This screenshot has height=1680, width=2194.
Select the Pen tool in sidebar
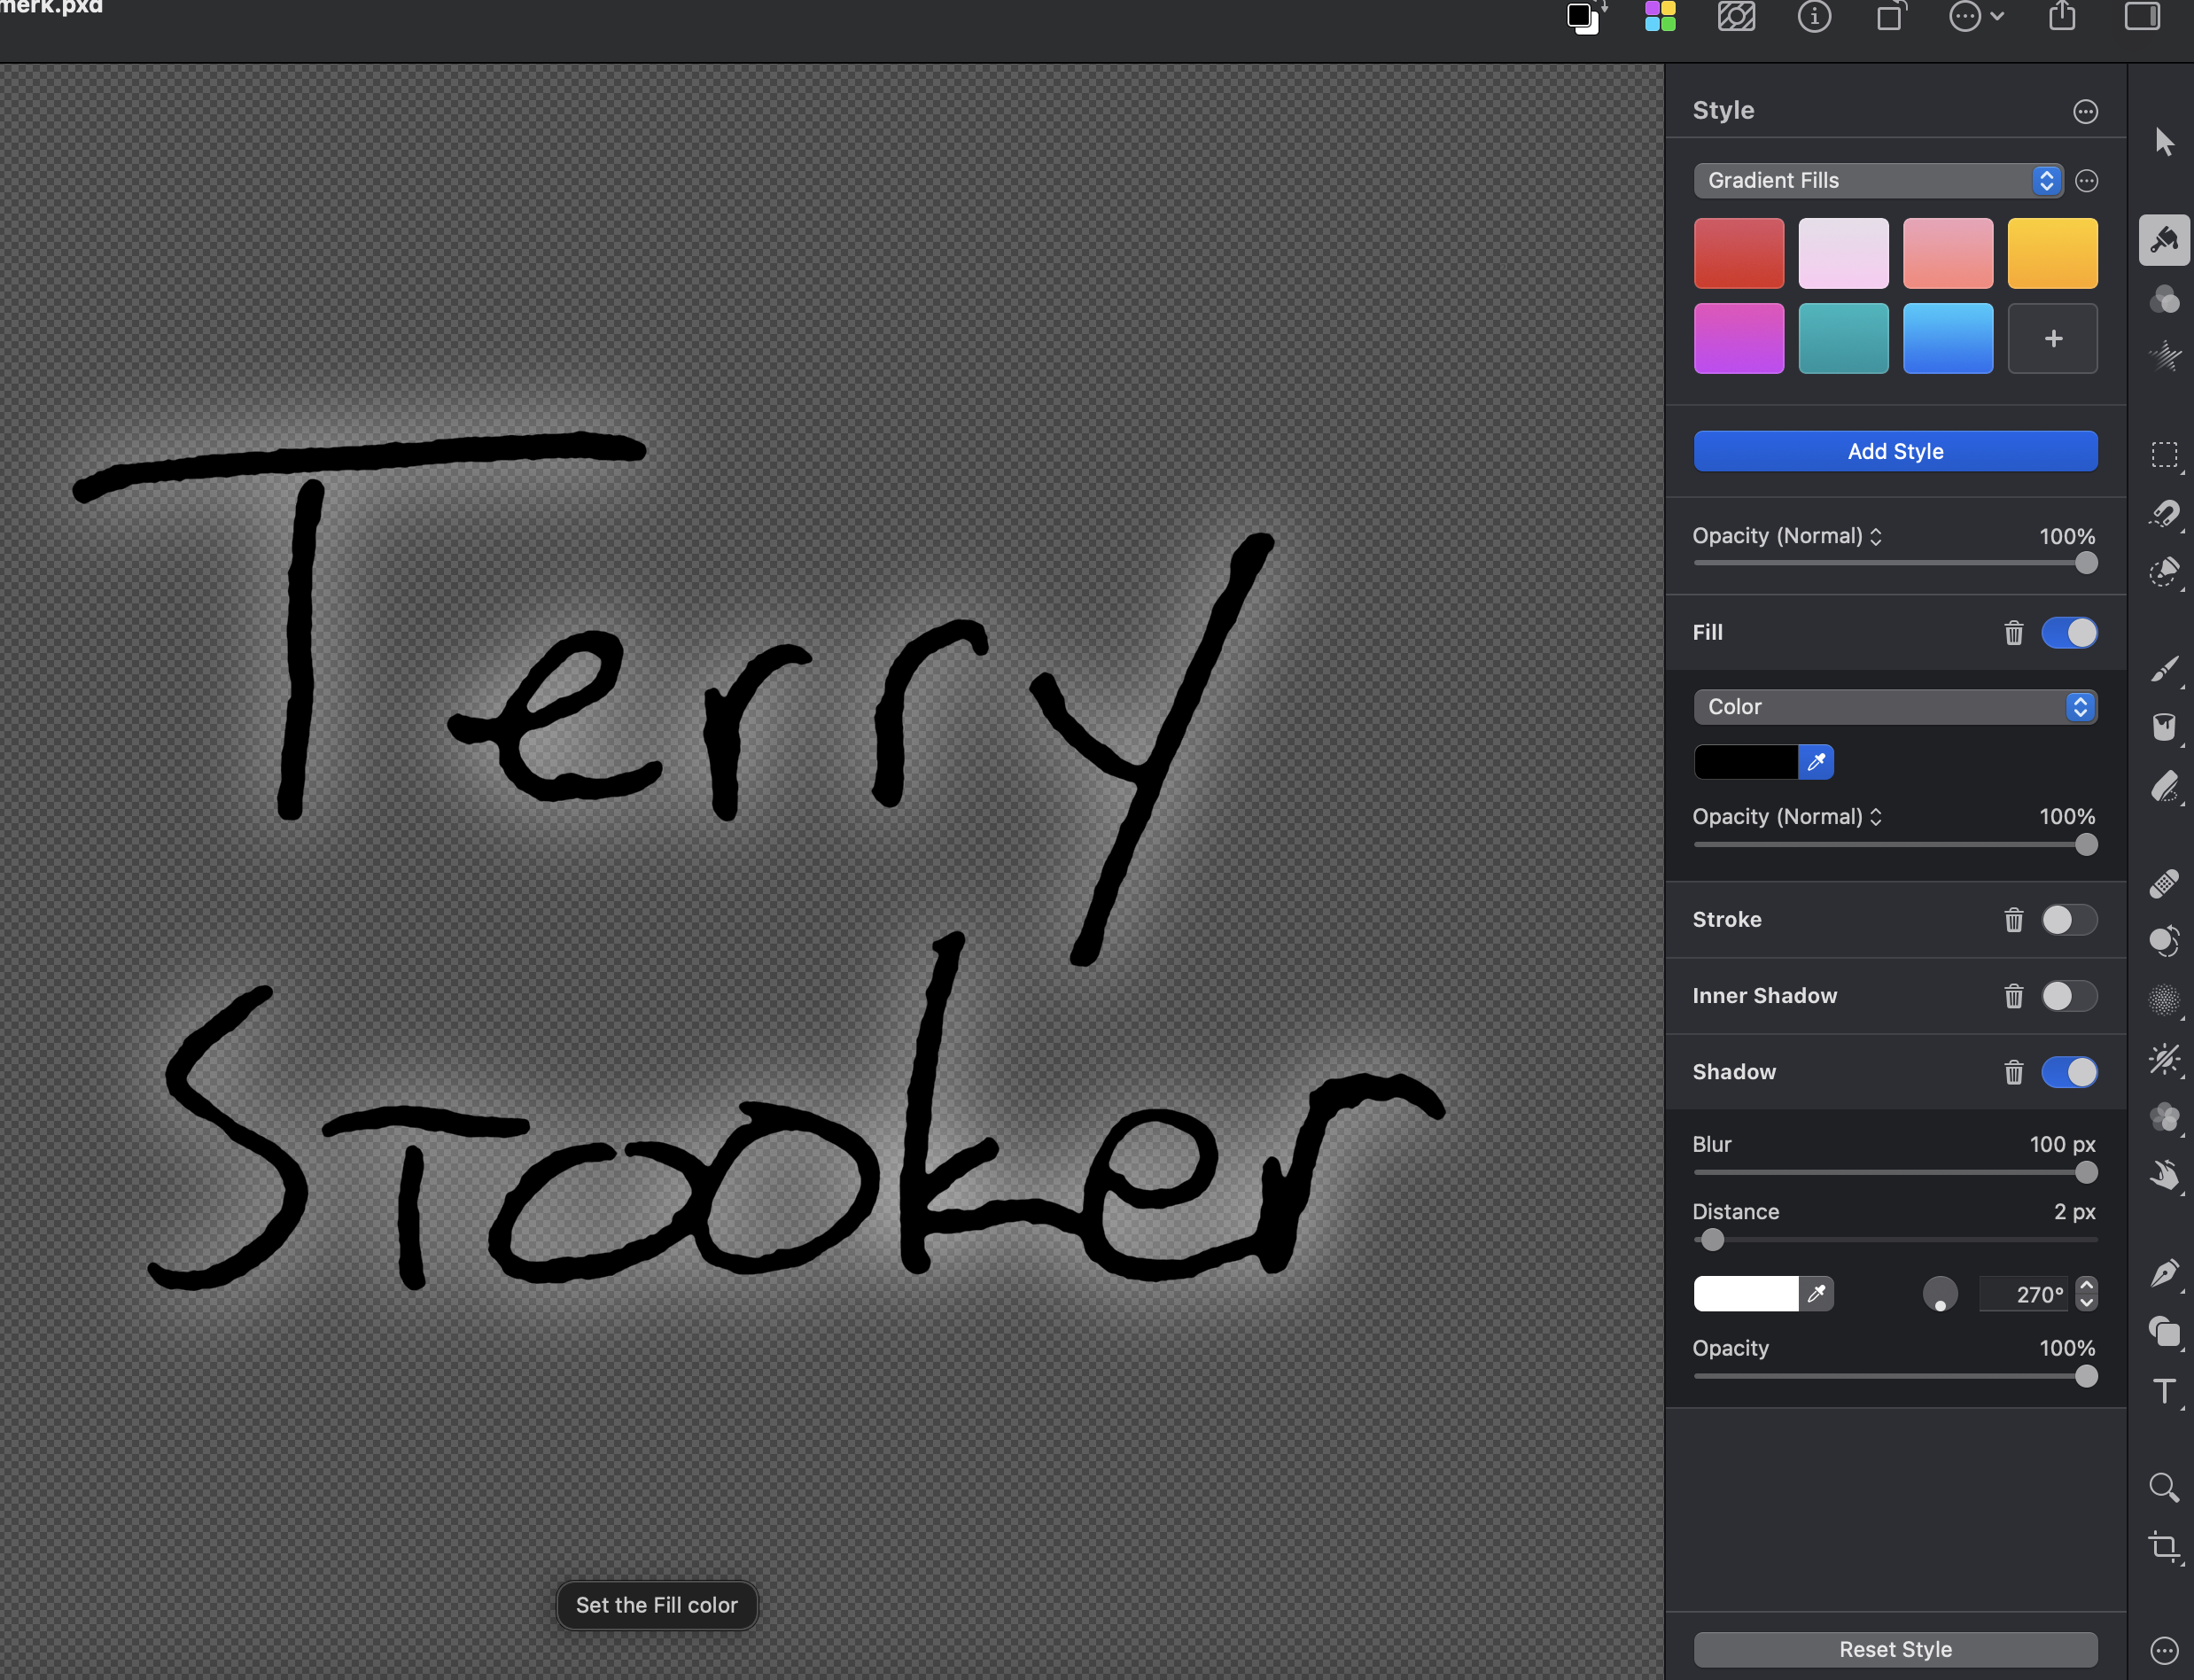[2163, 1273]
